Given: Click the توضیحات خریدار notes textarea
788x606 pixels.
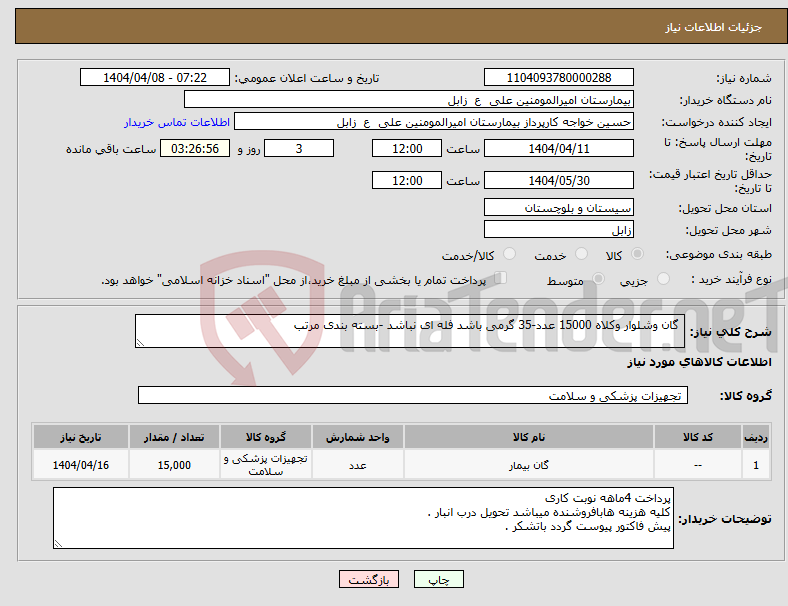Looking at the screenshot, I should tap(363, 518).
